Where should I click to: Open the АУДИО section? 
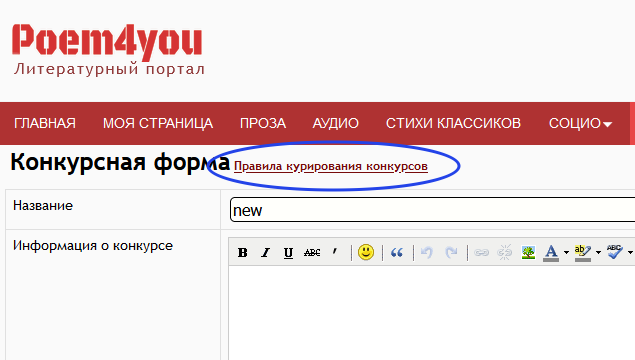(336, 123)
